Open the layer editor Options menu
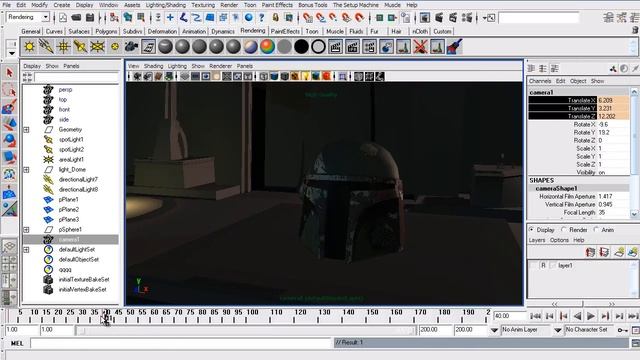The image size is (640, 360). [559, 240]
